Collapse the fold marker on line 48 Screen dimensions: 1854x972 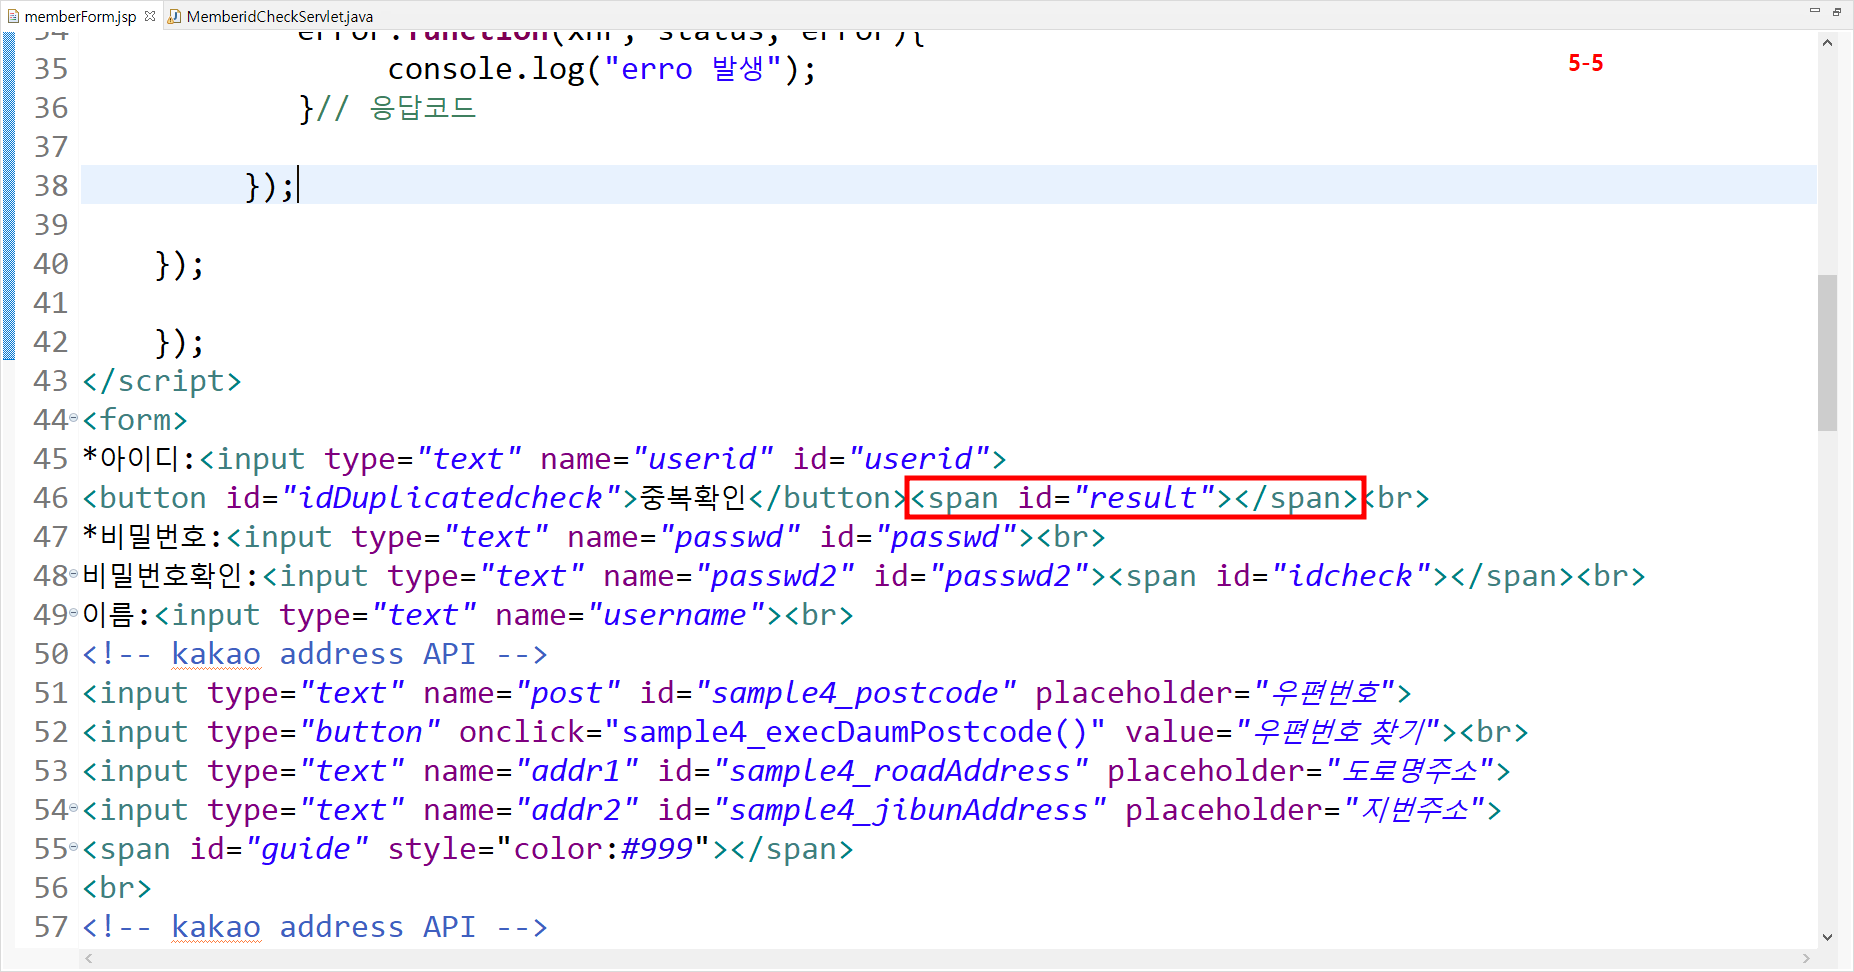pos(74,574)
